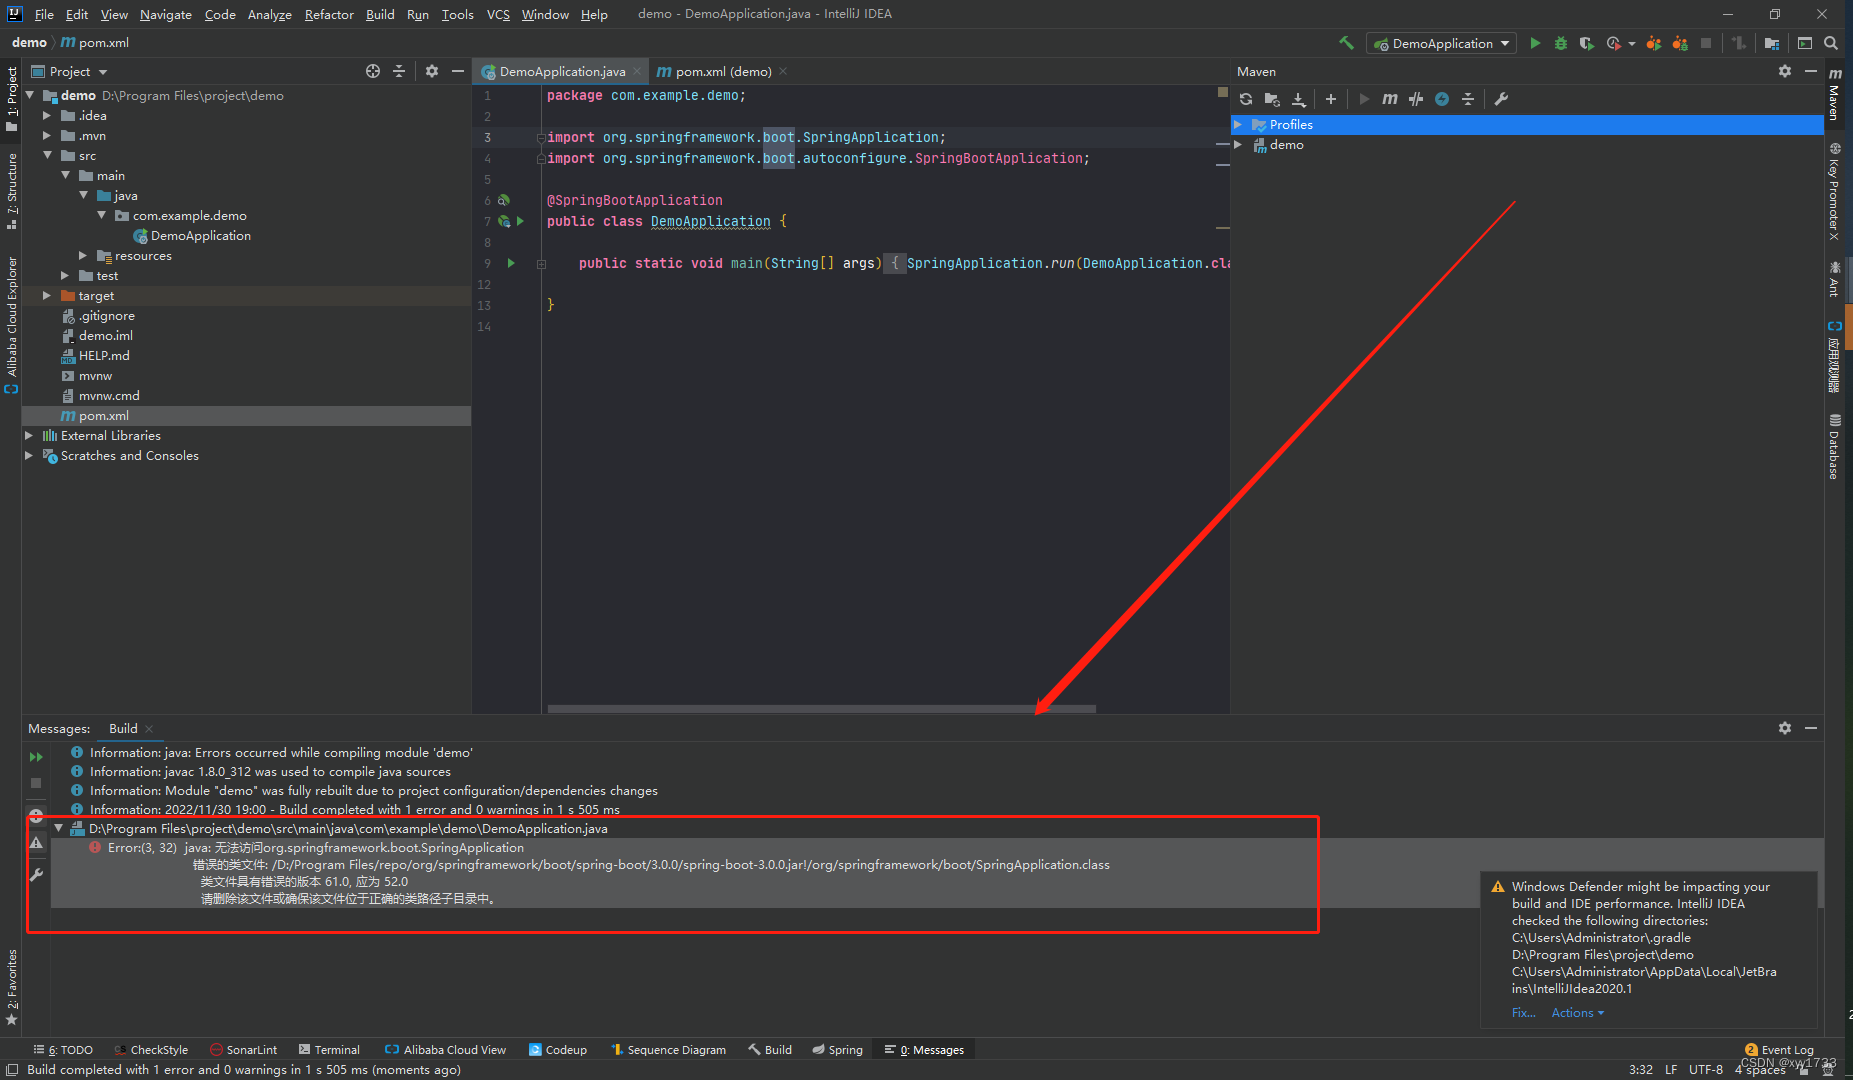Open Actions link in Defender notification
The image size is (1853, 1080).
[1577, 1013]
